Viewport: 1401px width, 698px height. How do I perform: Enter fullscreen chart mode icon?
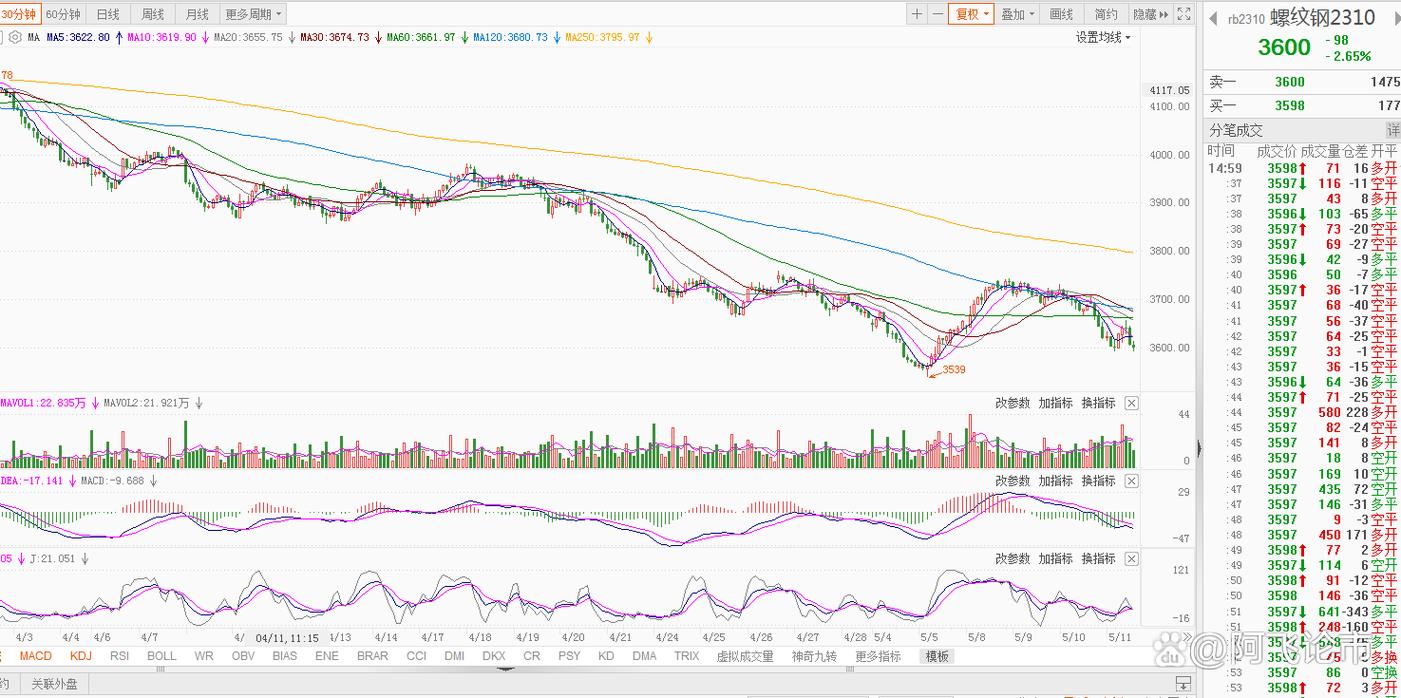pyautogui.click(x=1184, y=14)
